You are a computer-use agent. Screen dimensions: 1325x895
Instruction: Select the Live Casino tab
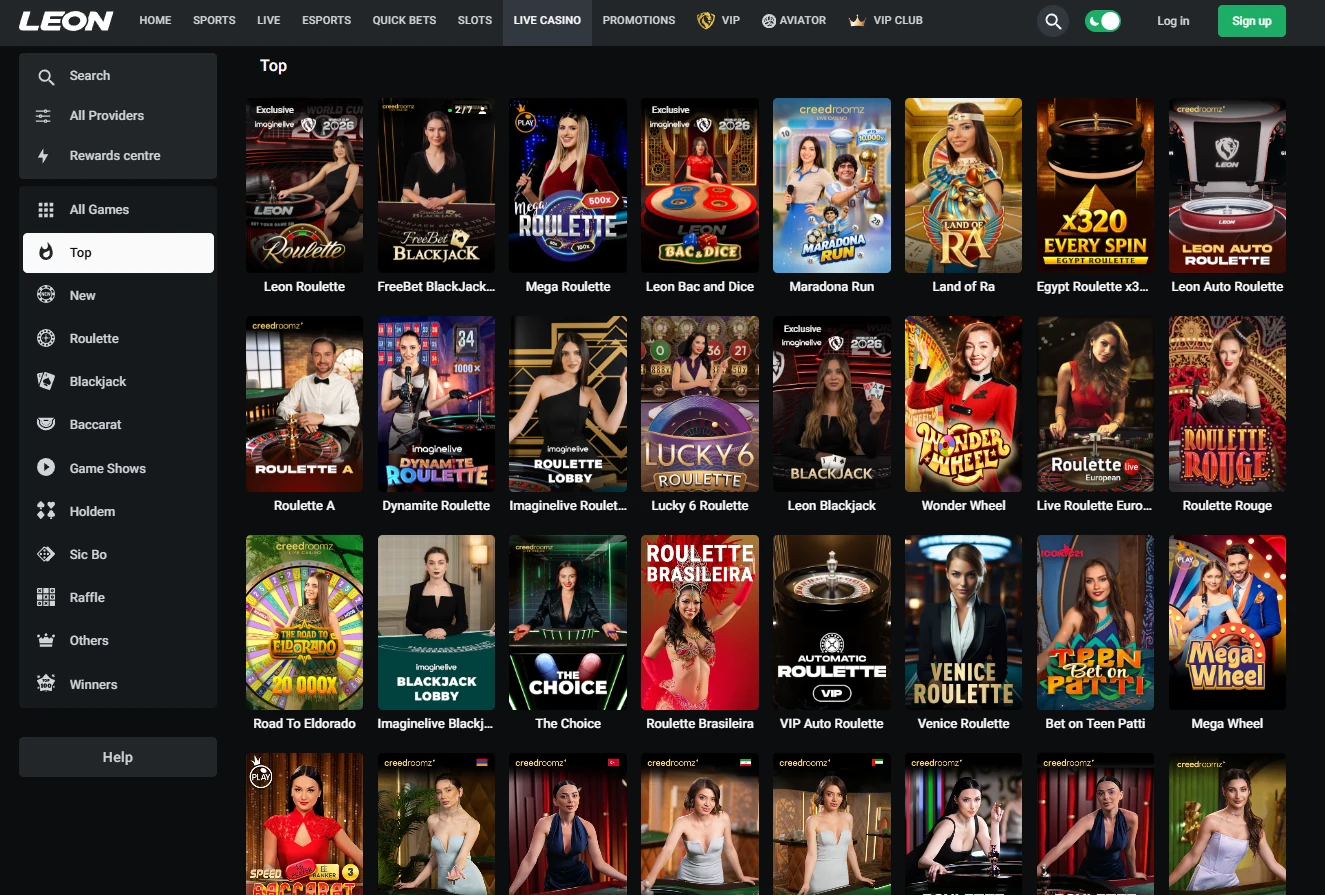(x=547, y=21)
